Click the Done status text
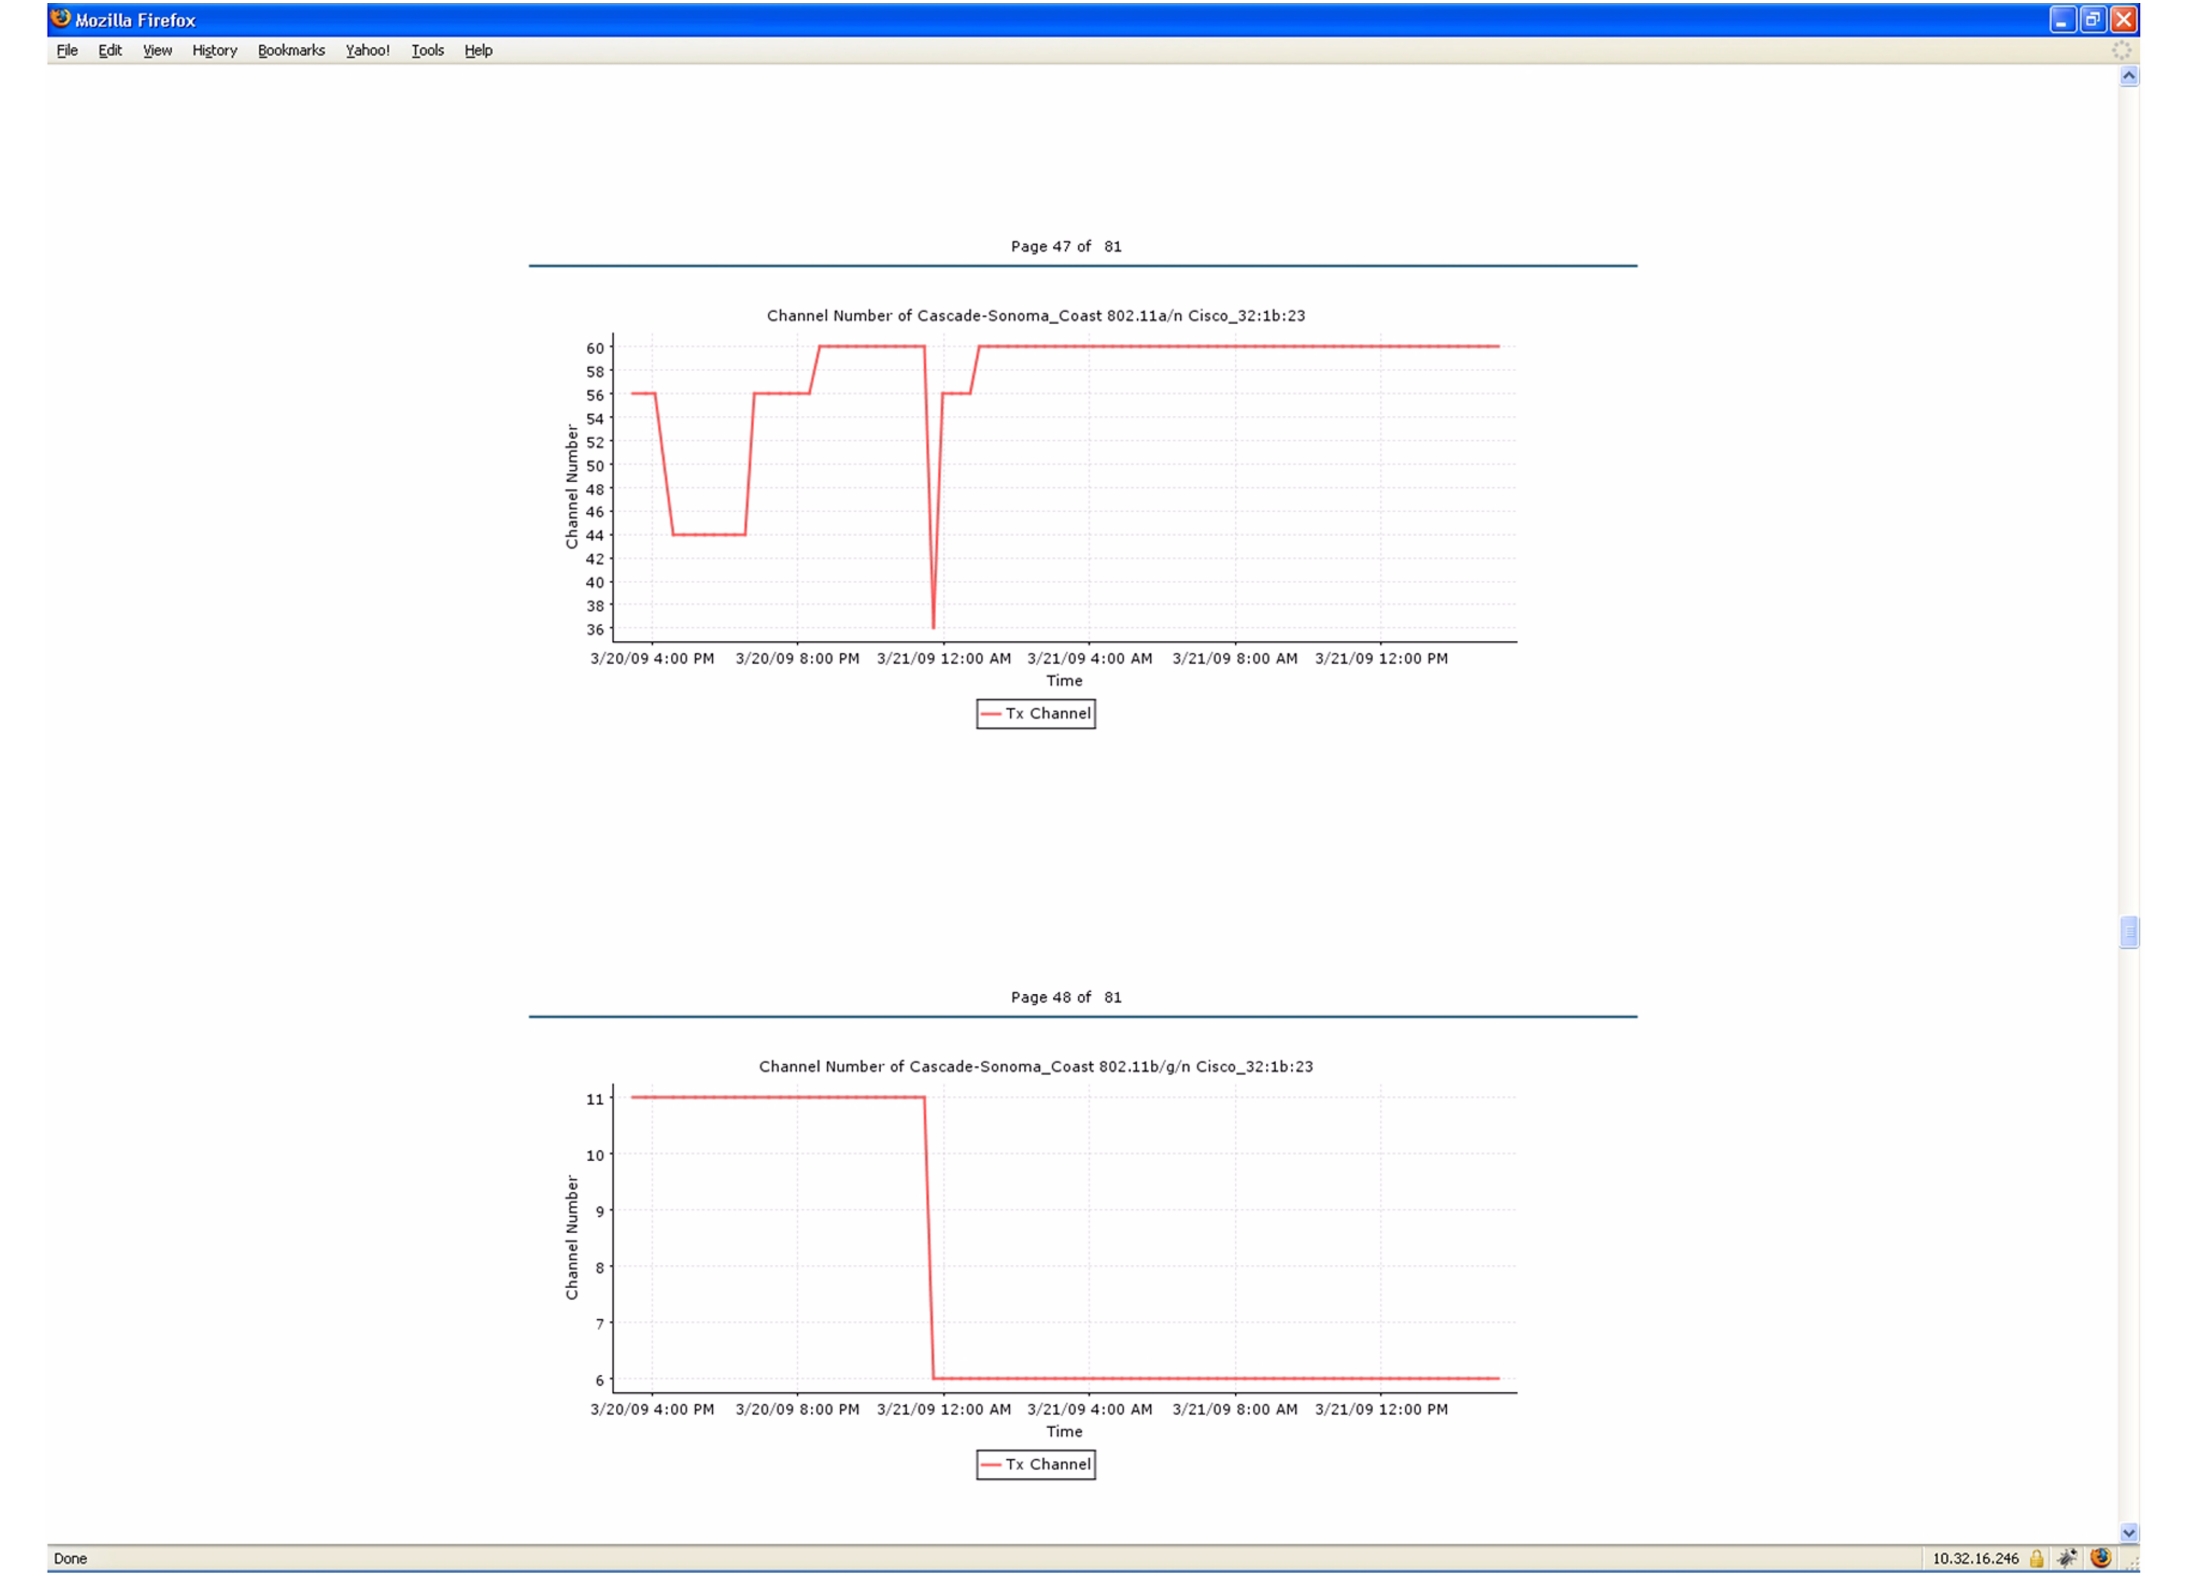Screen dimensions: 2190x1577 70,1558
